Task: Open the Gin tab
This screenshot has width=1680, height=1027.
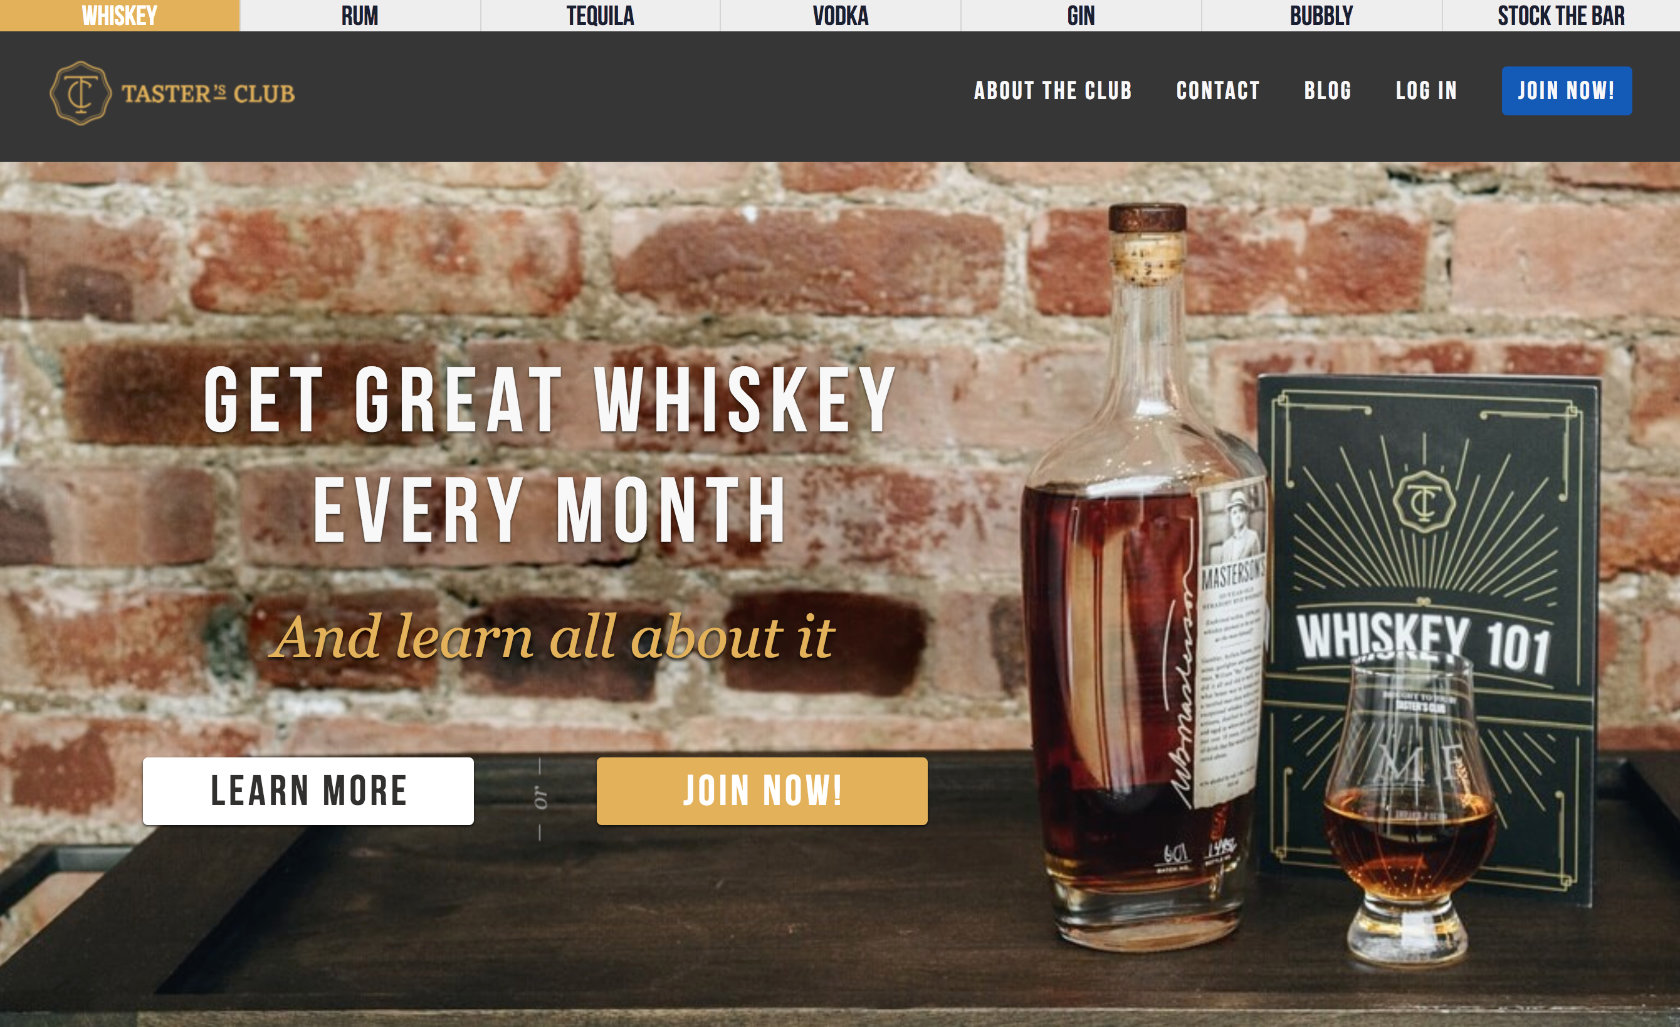Action: 1081,16
